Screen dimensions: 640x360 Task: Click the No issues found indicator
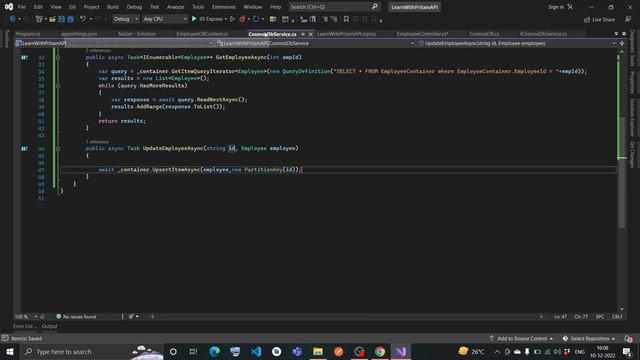tap(76, 316)
